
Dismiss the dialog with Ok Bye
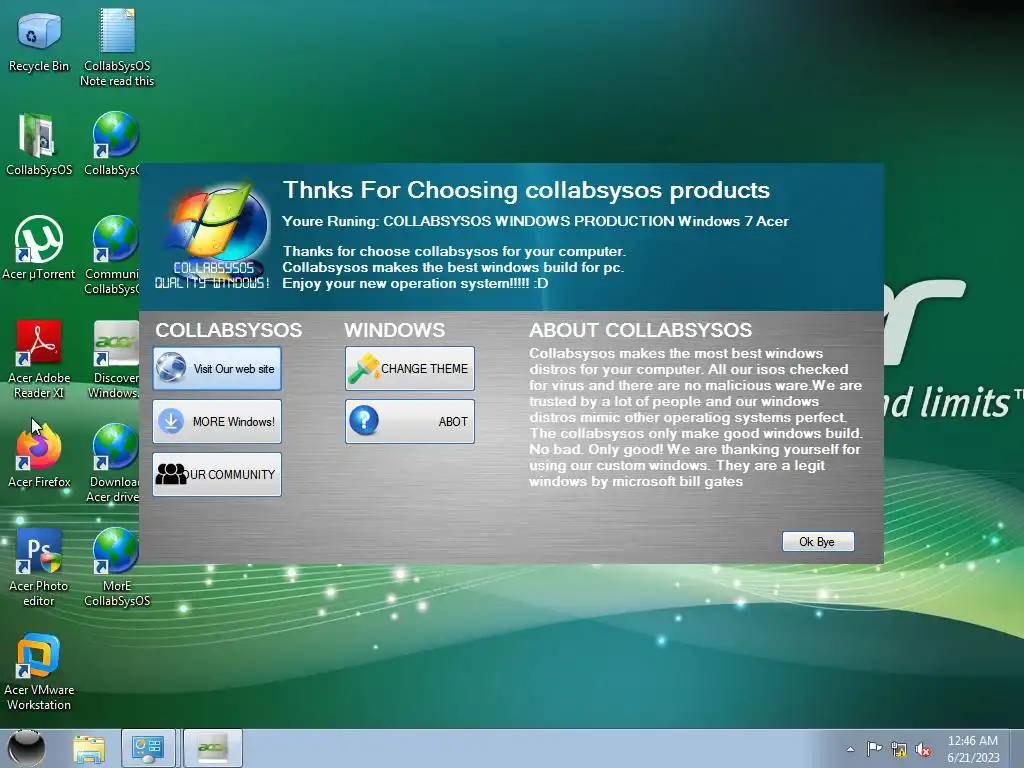coord(818,541)
